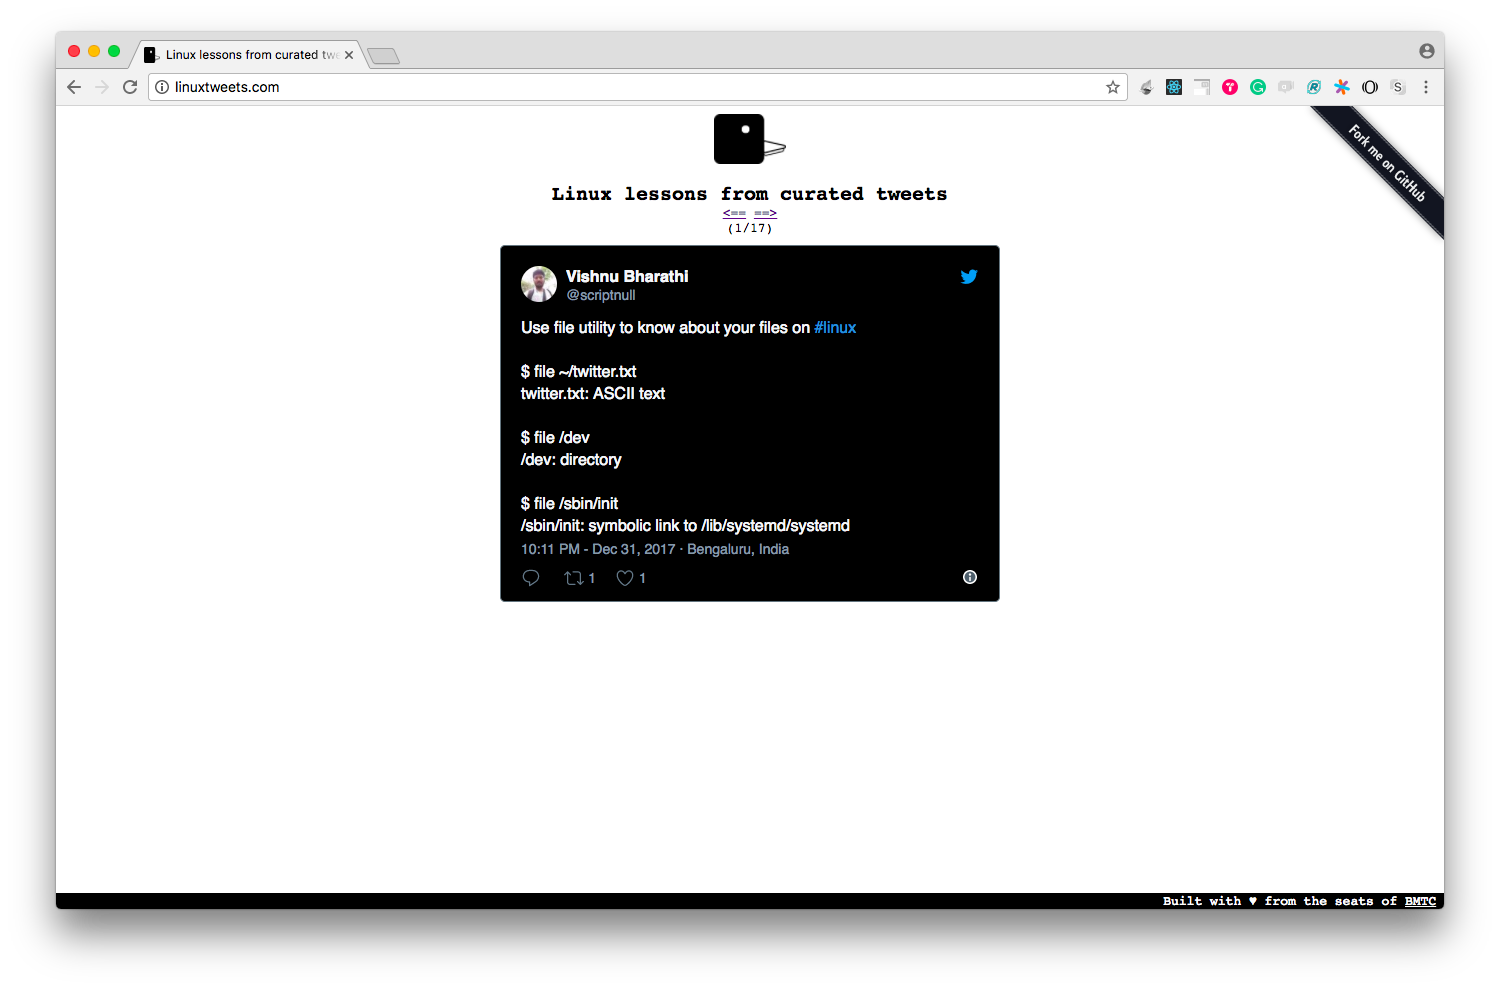Image resolution: width=1500 pixels, height=989 pixels.
Task: Open a new browser tab
Action: point(383,56)
